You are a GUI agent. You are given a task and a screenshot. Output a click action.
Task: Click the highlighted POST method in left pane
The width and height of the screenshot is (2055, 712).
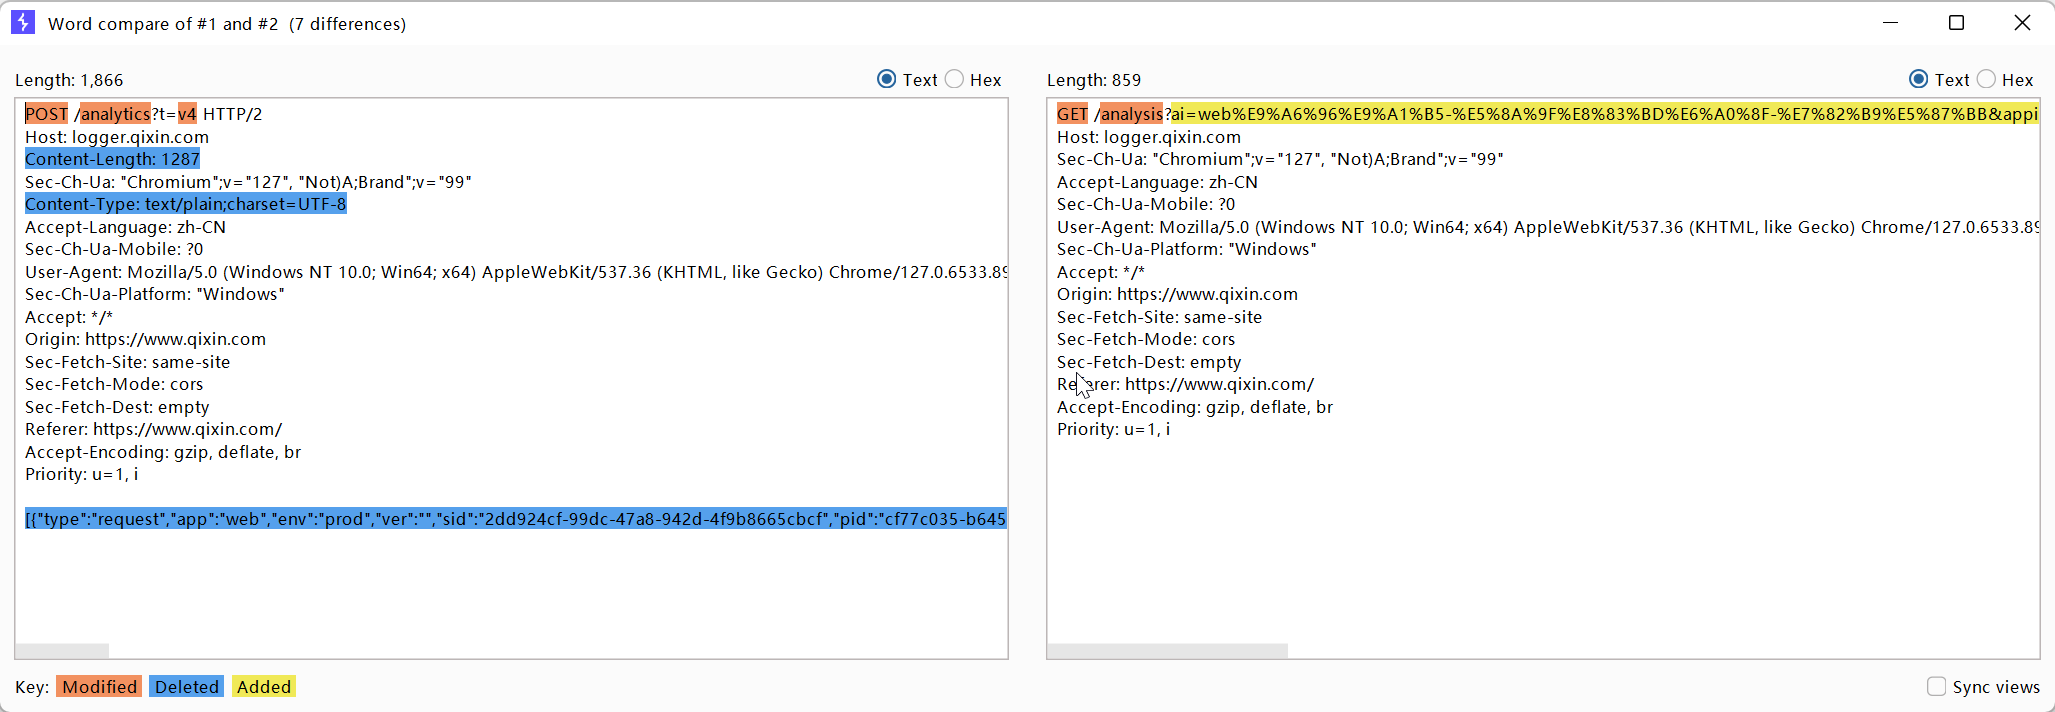click(x=46, y=114)
